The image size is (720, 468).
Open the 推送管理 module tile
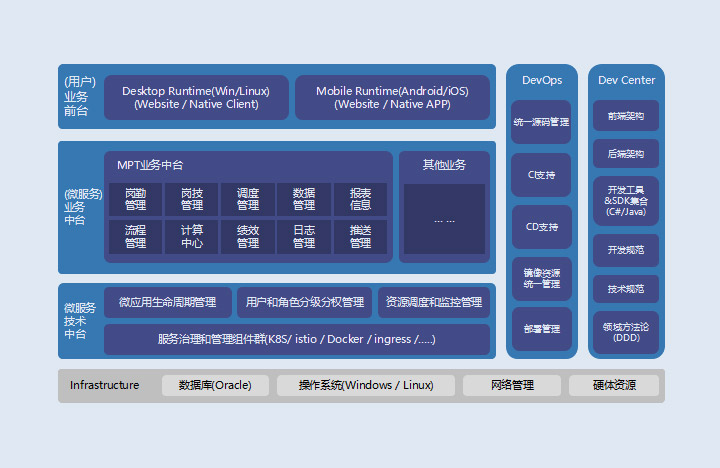click(360, 237)
